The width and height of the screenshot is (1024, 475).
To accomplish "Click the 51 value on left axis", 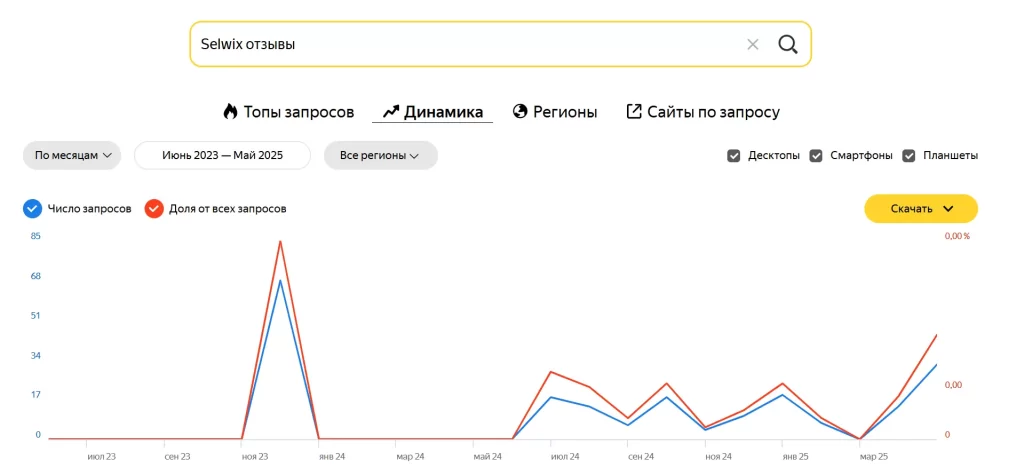I will pos(35,316).
